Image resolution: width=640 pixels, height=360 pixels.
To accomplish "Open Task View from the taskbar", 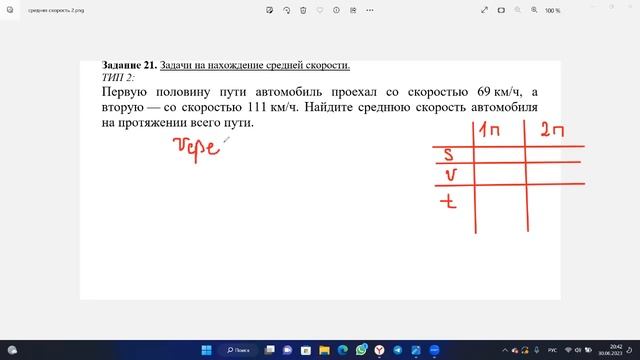I will pos(269,350).
